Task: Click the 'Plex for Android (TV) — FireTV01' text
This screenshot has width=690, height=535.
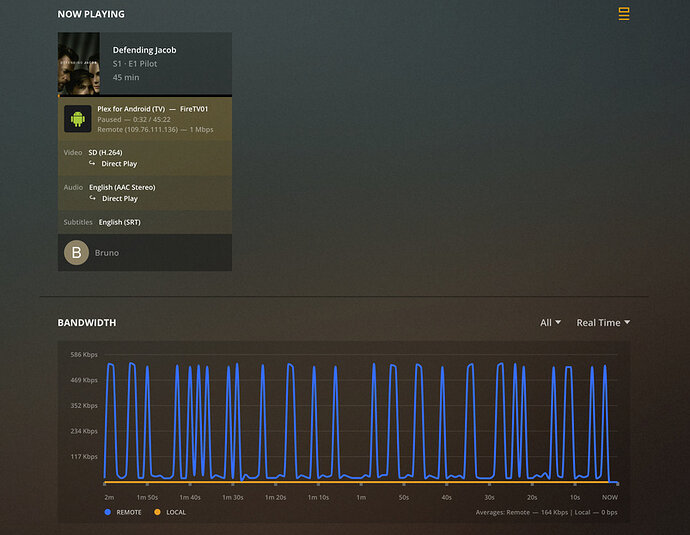Action: pos(152,109)
